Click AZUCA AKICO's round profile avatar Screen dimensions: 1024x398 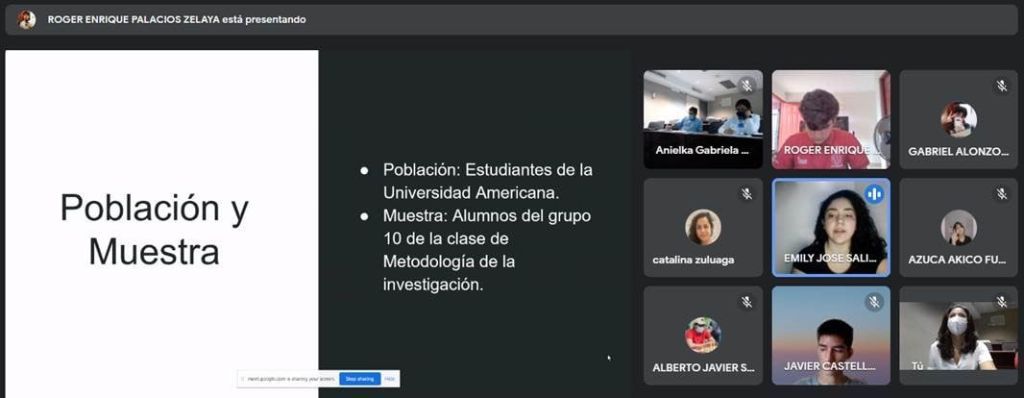959,227
